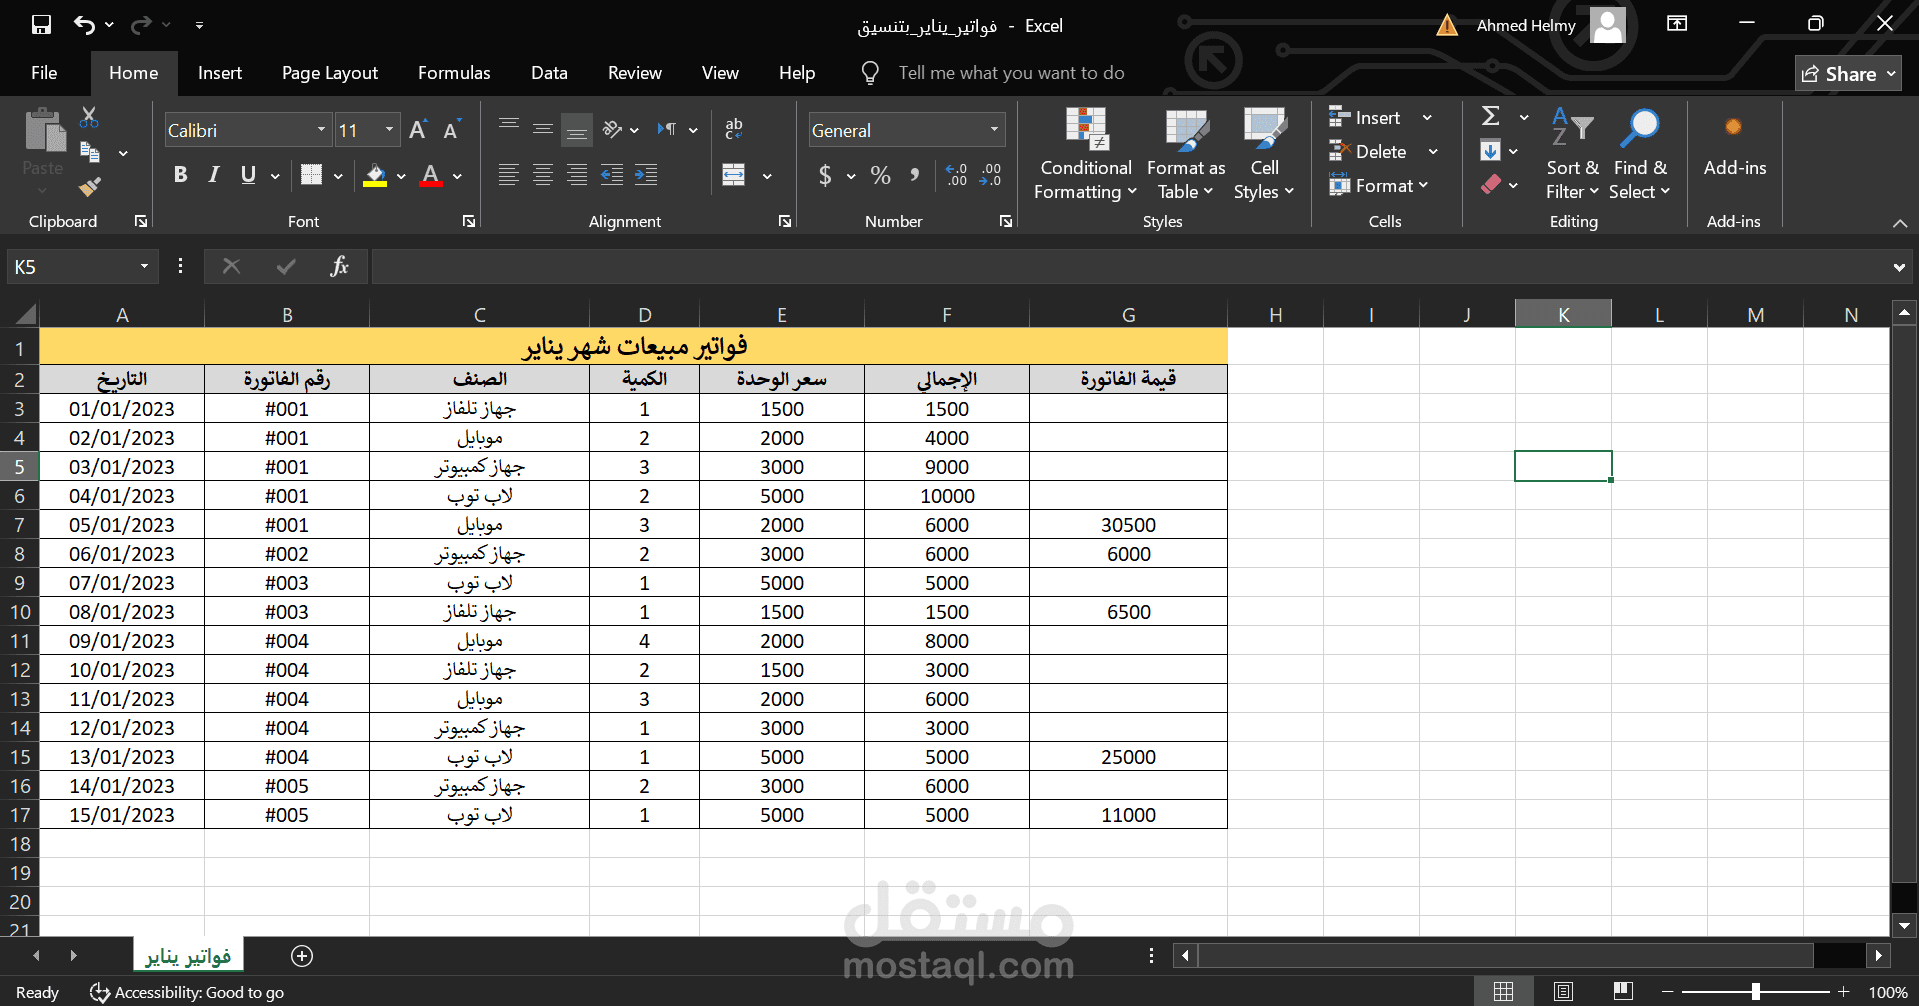This screenshot has width=1919, height=1006.
Task: Switch to the Review tab
Action: pos(635,73)
